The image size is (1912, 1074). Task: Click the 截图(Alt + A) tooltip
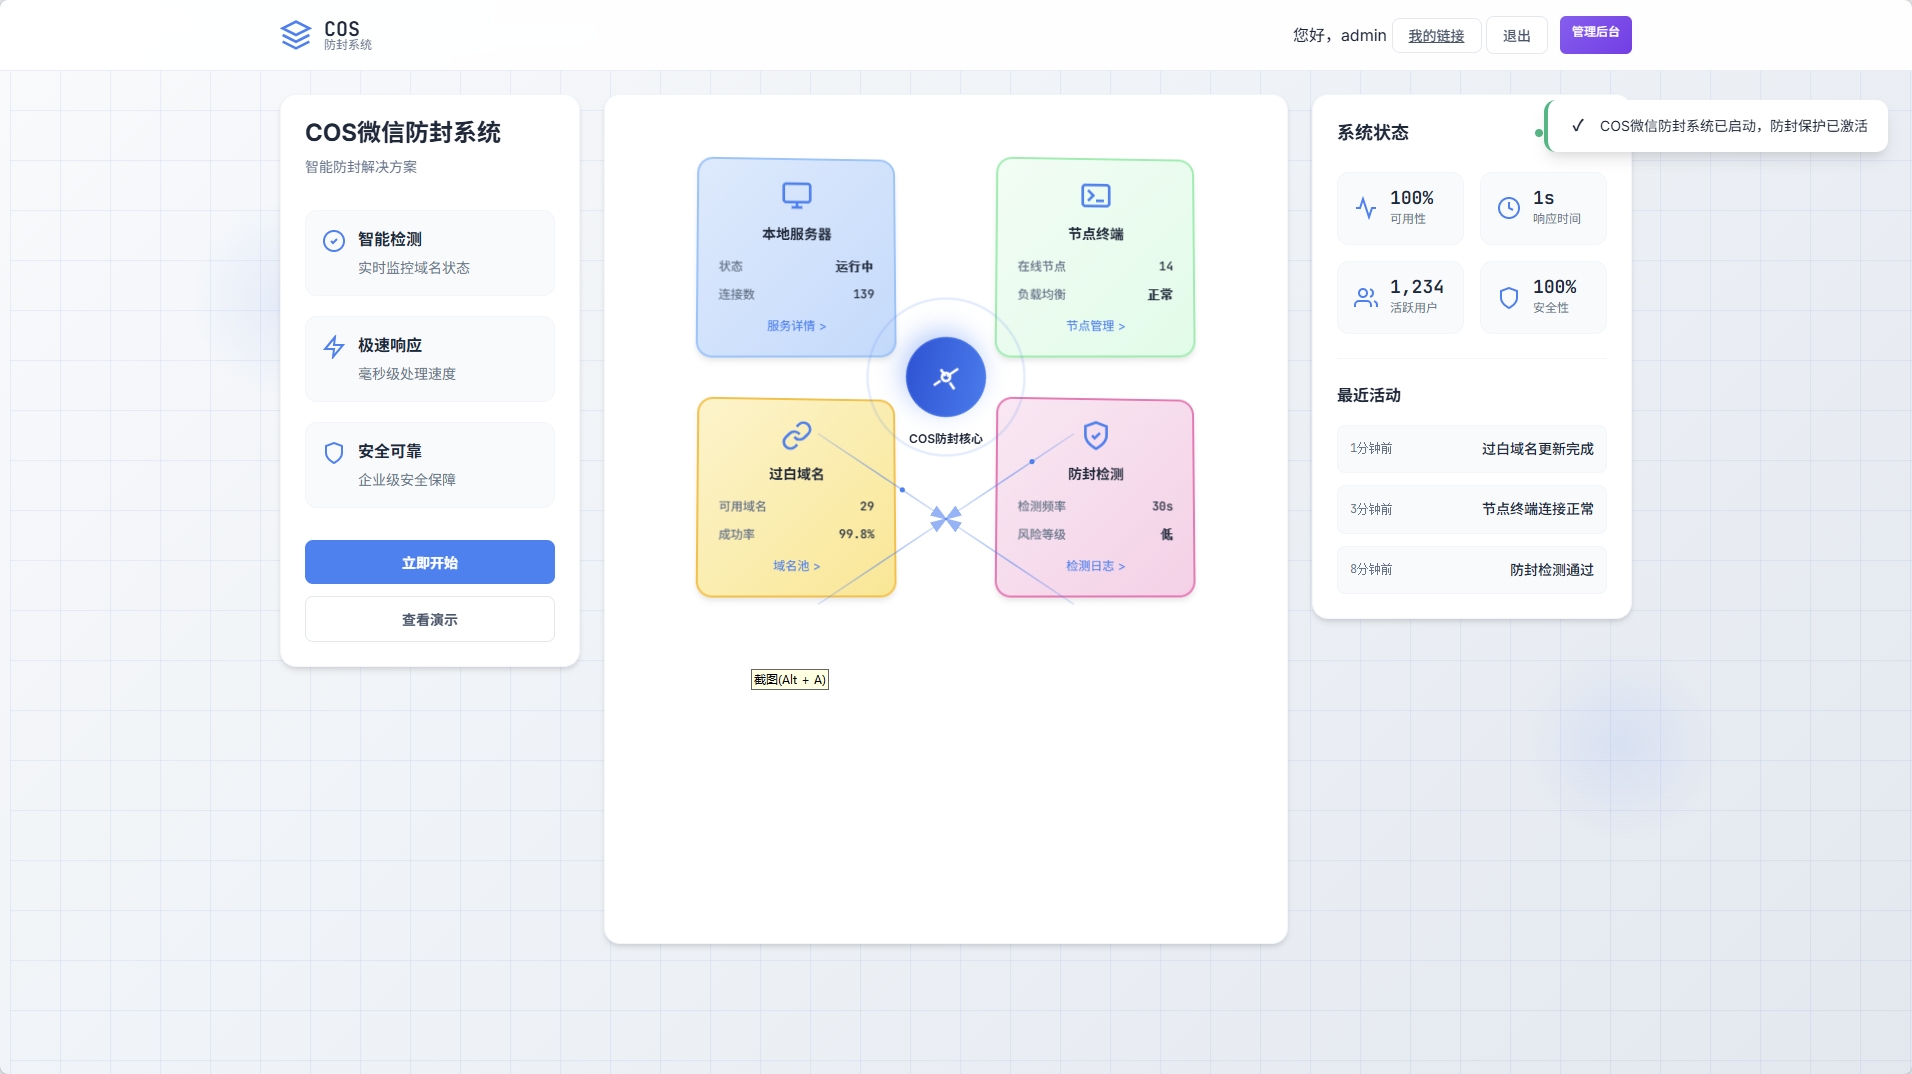[x=790, y=680]
